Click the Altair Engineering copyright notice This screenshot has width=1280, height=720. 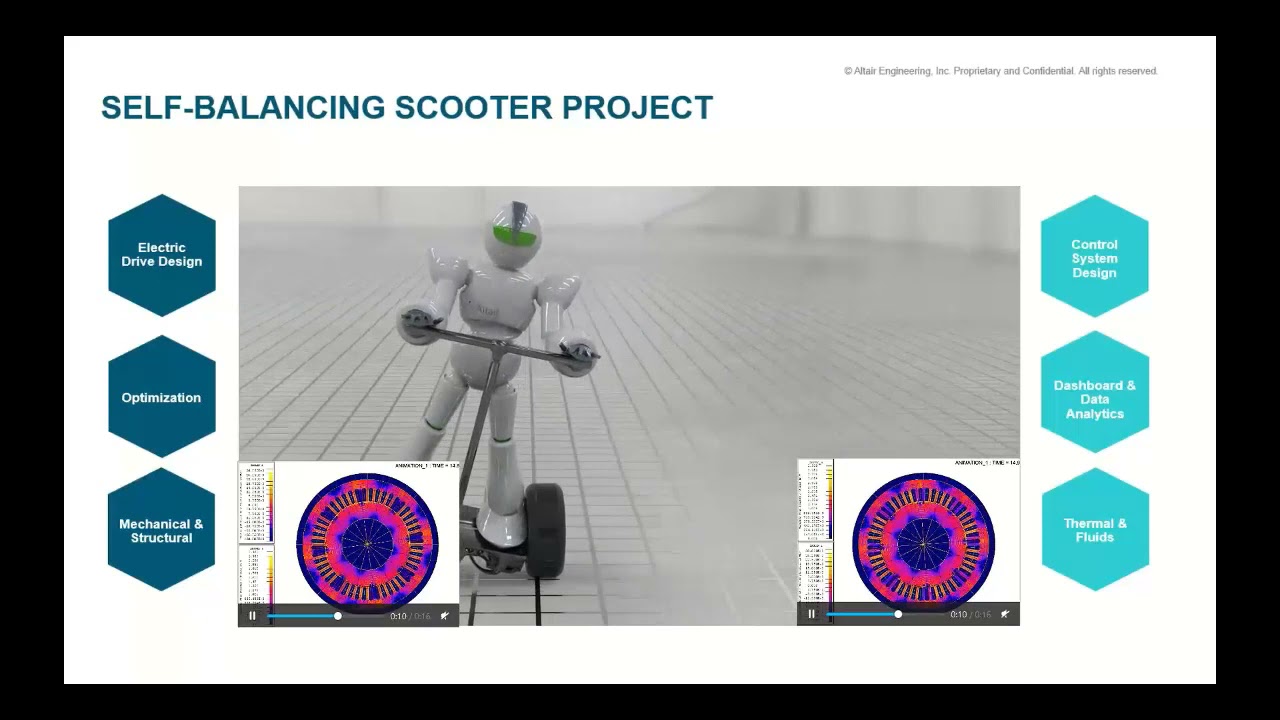click(1001, 71)
